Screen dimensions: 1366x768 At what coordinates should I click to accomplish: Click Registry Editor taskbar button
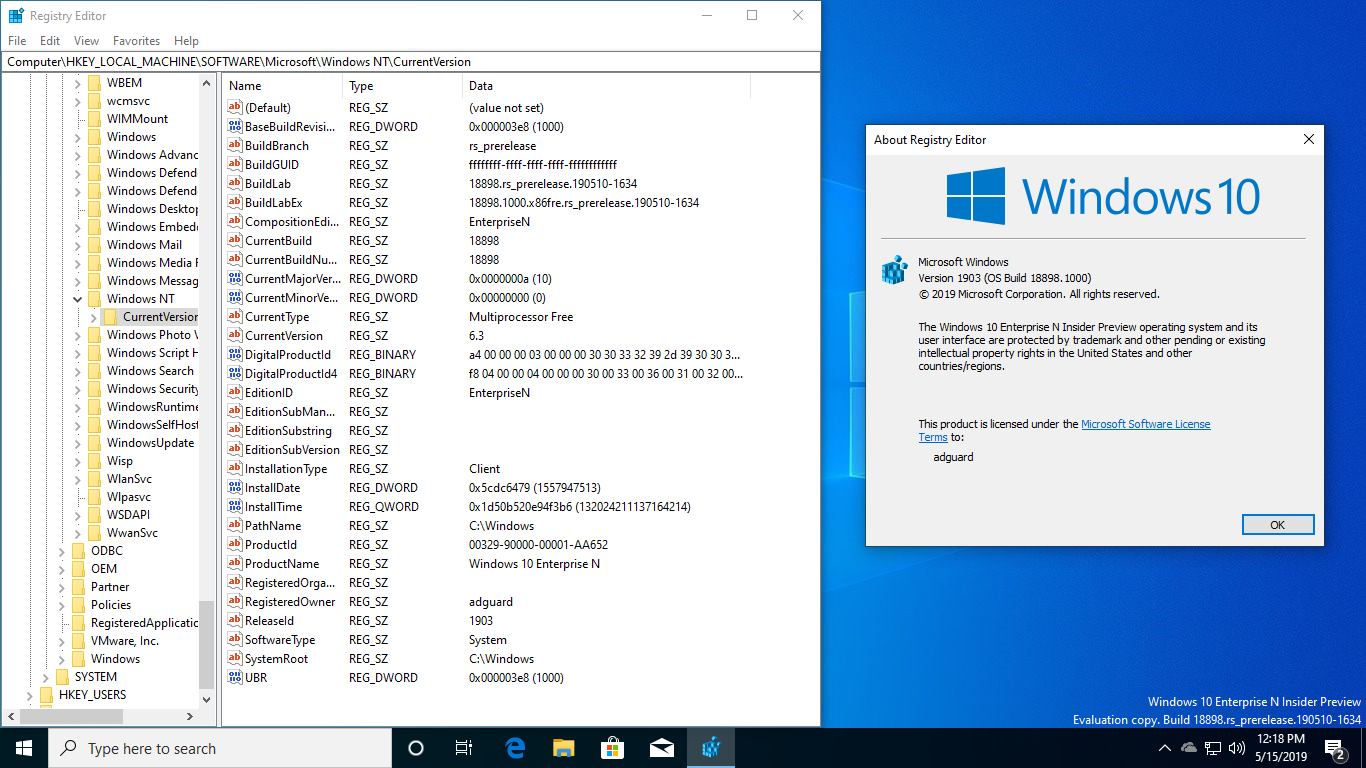pos(711,748)
